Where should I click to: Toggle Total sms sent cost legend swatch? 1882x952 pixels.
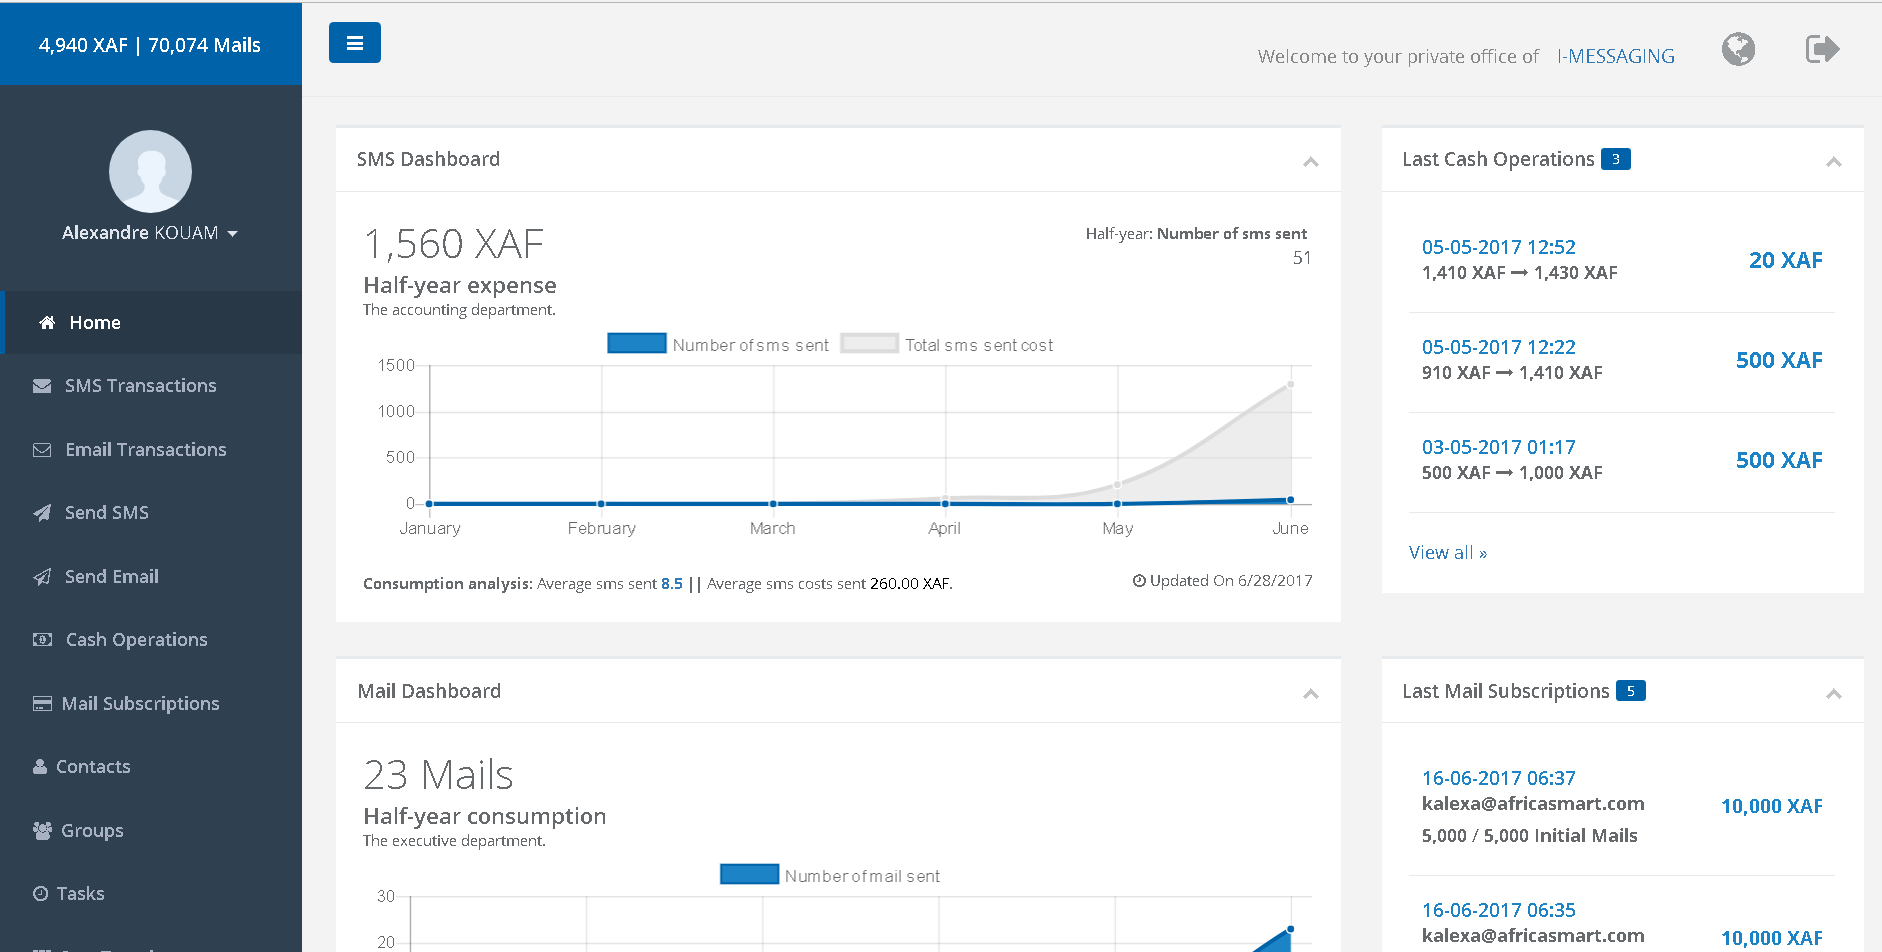click(x=869, y=344)
